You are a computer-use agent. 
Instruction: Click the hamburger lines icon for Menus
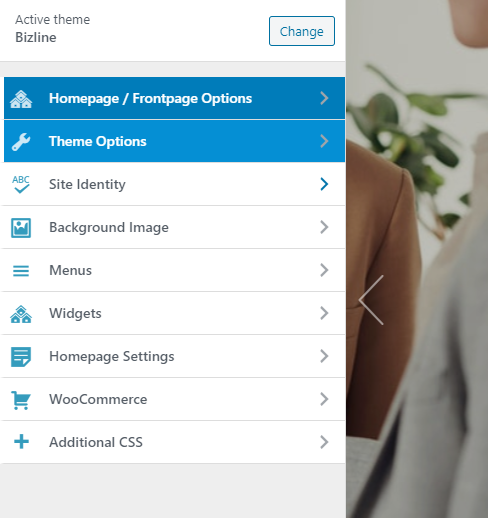coord(21,271)
